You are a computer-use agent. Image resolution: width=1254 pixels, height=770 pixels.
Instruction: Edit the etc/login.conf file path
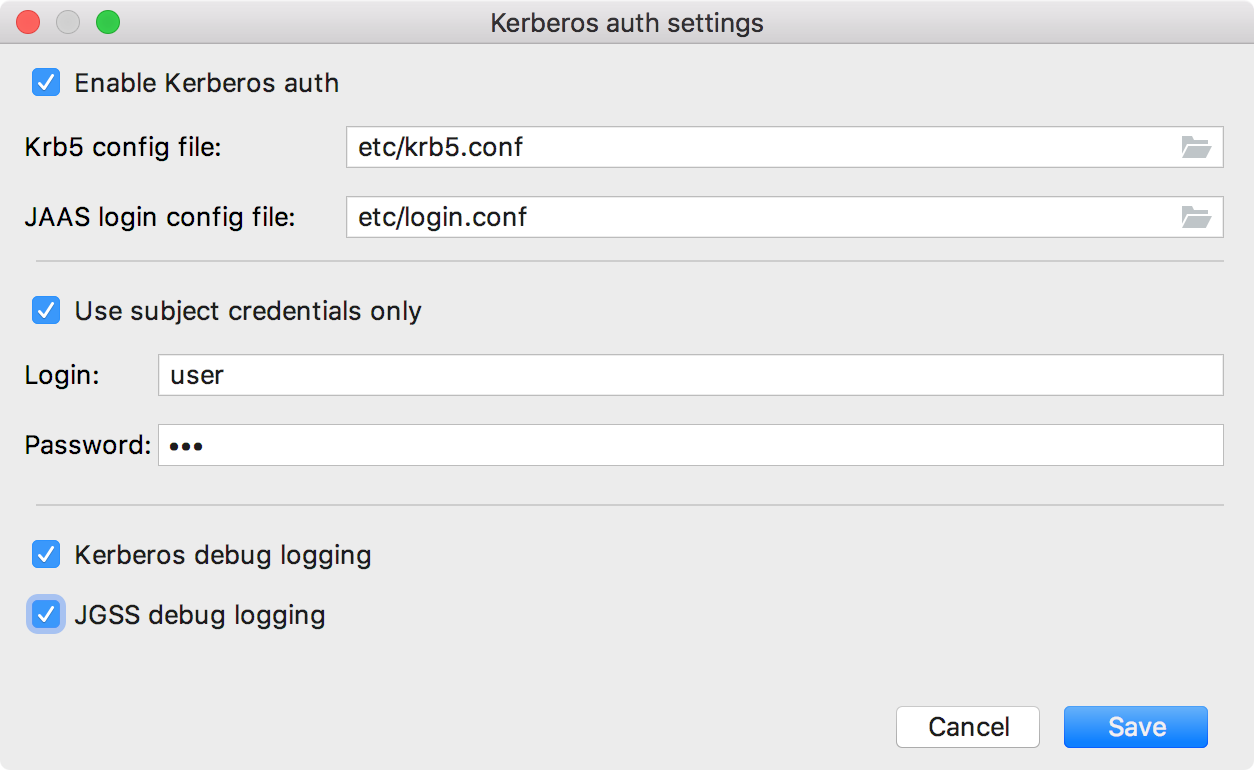coord(445,217)
